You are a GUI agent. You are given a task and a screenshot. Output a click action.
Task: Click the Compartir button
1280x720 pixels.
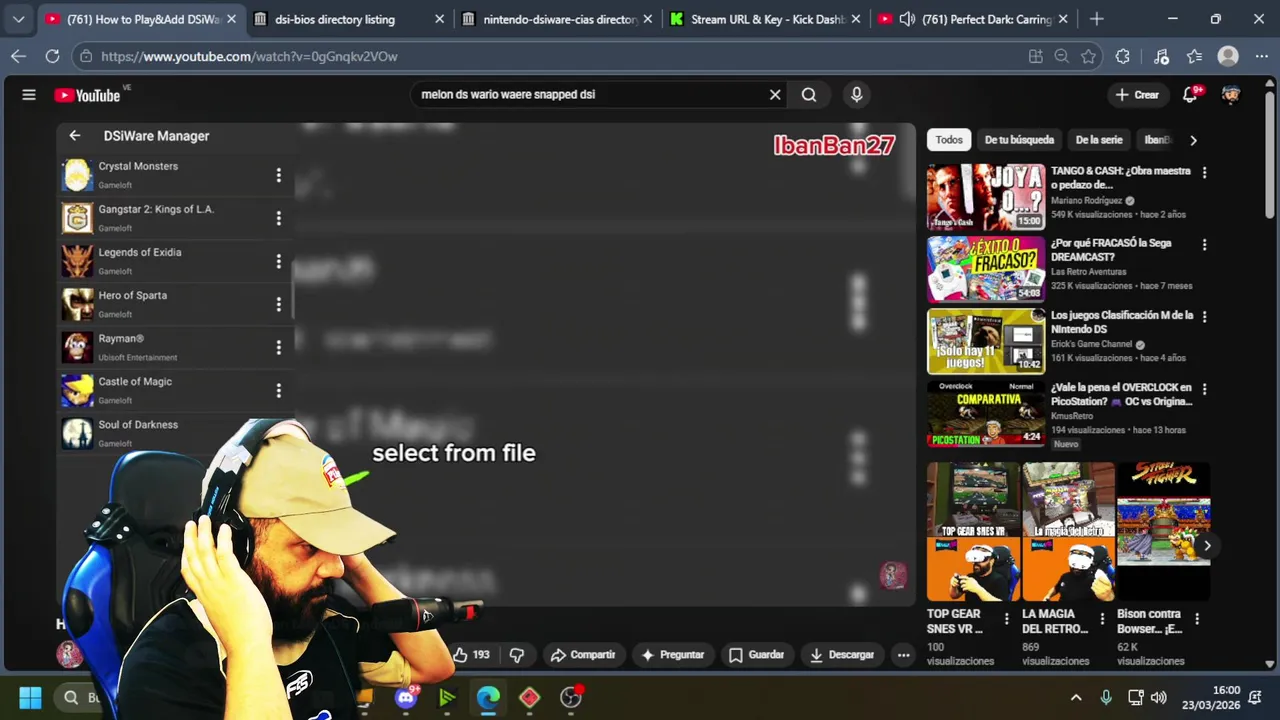[x=583, y=655]
